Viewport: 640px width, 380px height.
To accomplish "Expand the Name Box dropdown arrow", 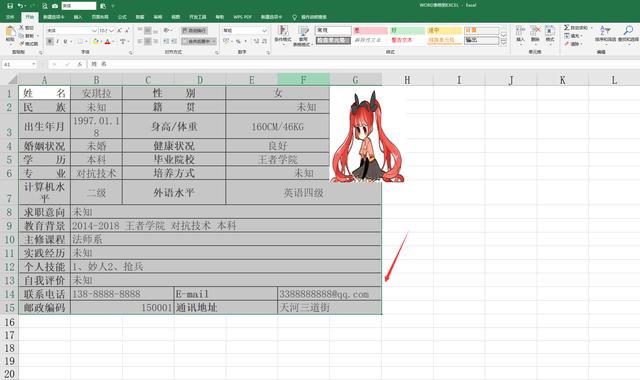I will click(33, 64).
